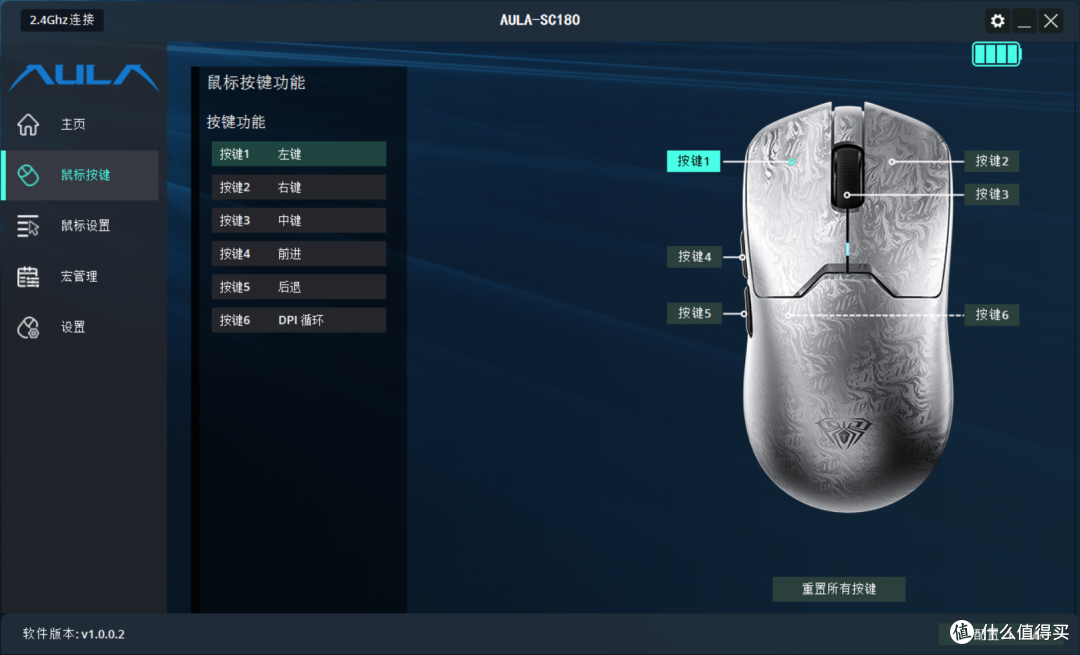The width and height of the screenshot is (1080, 655).
Task: Select the 按键2 右键 row
Action: tap(299, 187)
